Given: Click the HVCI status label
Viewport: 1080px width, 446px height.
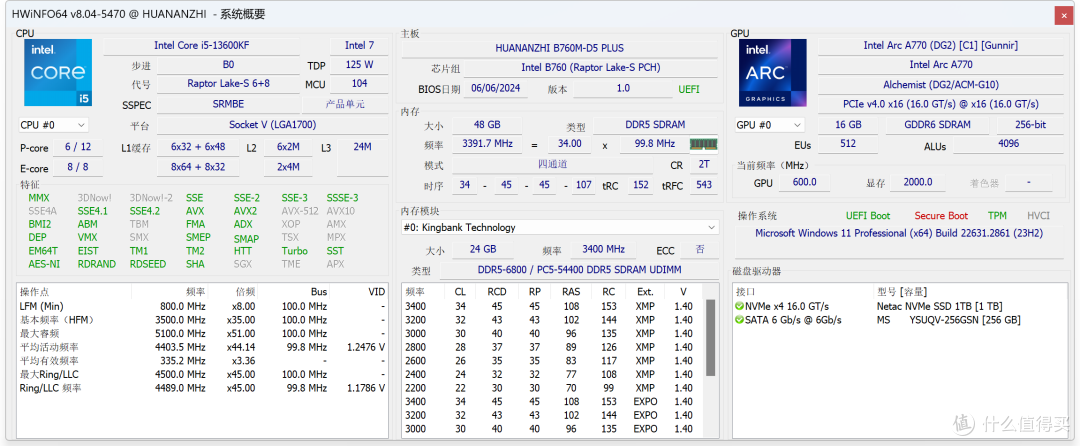Looking at the screenshot, I should [1038, 215].
